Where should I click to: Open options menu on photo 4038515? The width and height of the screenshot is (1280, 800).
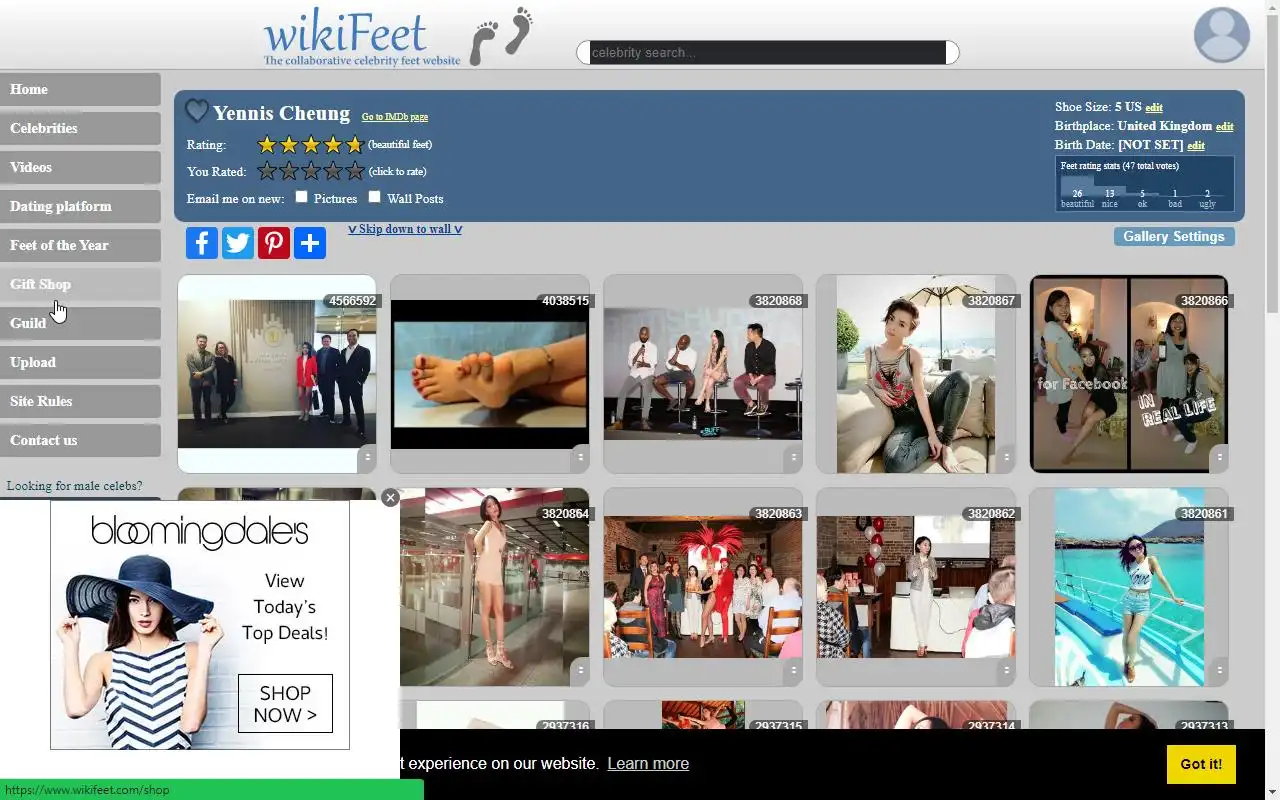580,457
